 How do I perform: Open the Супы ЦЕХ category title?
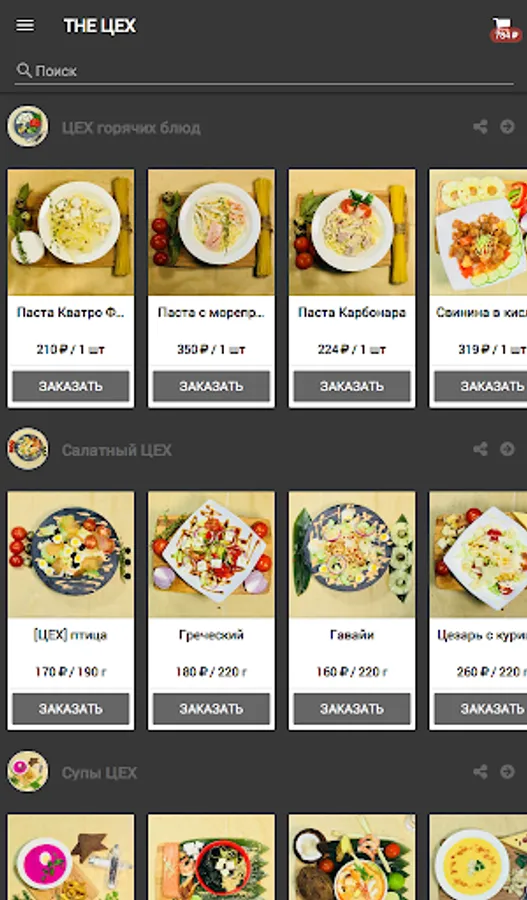pos(99,773)
